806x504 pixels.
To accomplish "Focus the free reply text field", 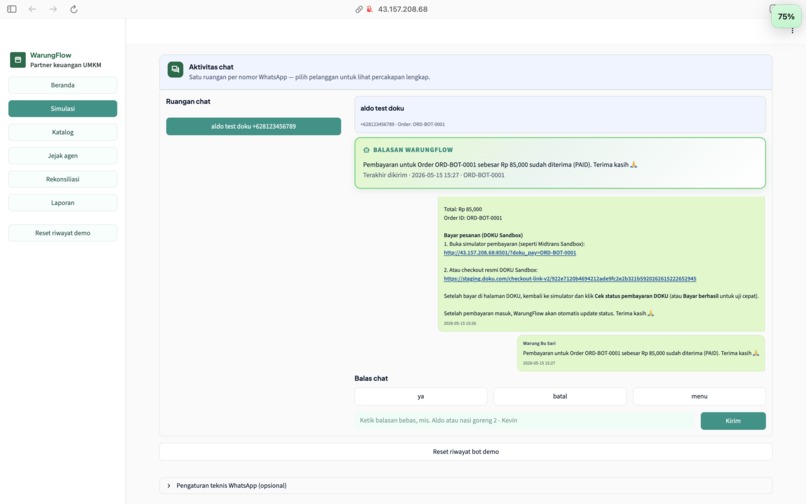I will tap(525, 421).
